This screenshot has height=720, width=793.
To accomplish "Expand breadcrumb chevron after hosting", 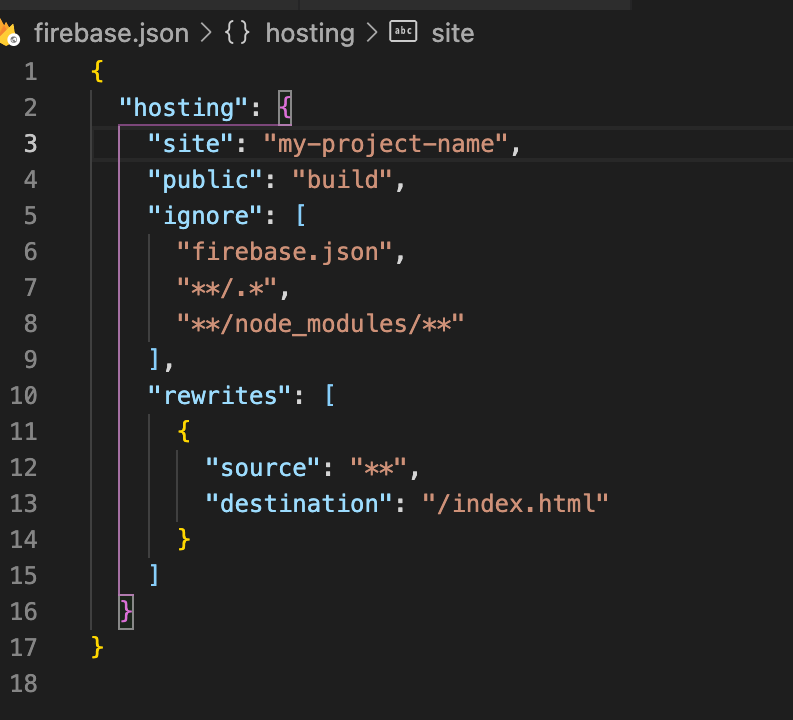I will click(372, 33).
